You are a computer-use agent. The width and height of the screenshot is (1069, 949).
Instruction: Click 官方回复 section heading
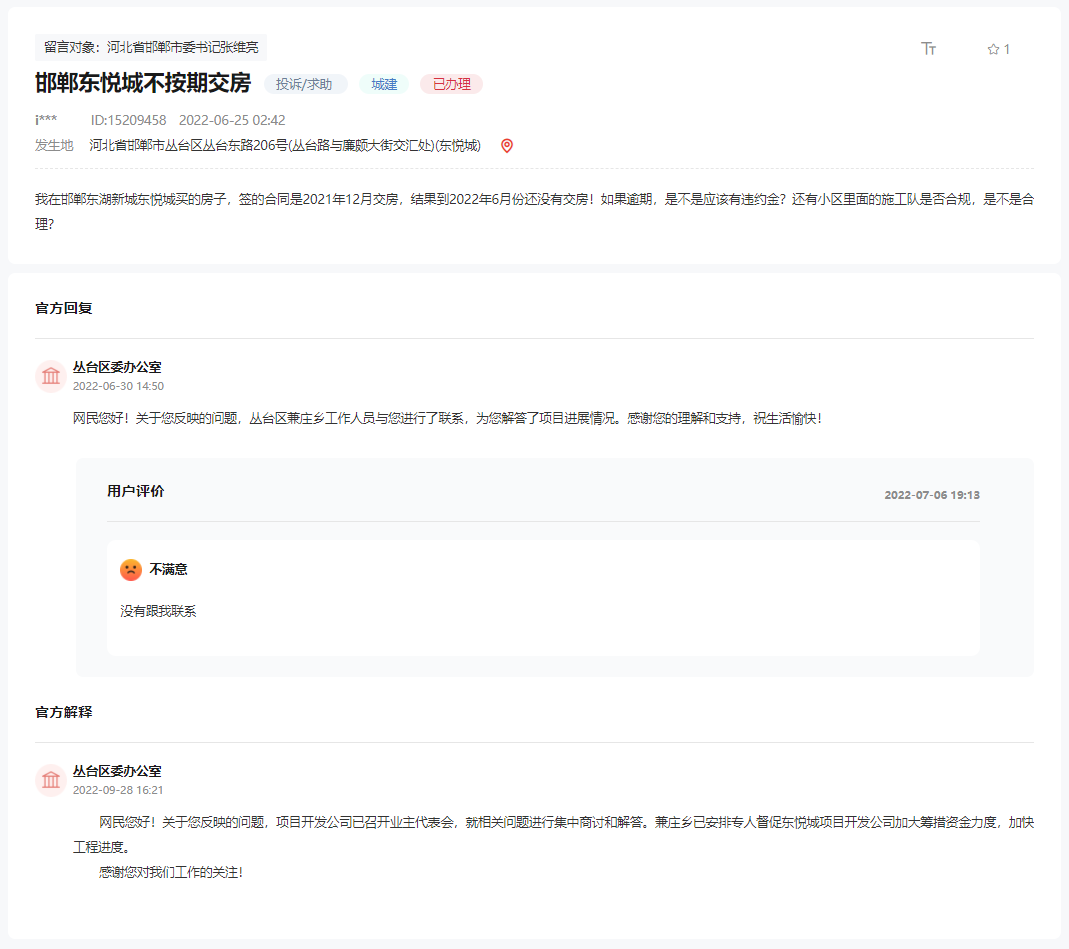pyautogui.click(x=64, y=308)
